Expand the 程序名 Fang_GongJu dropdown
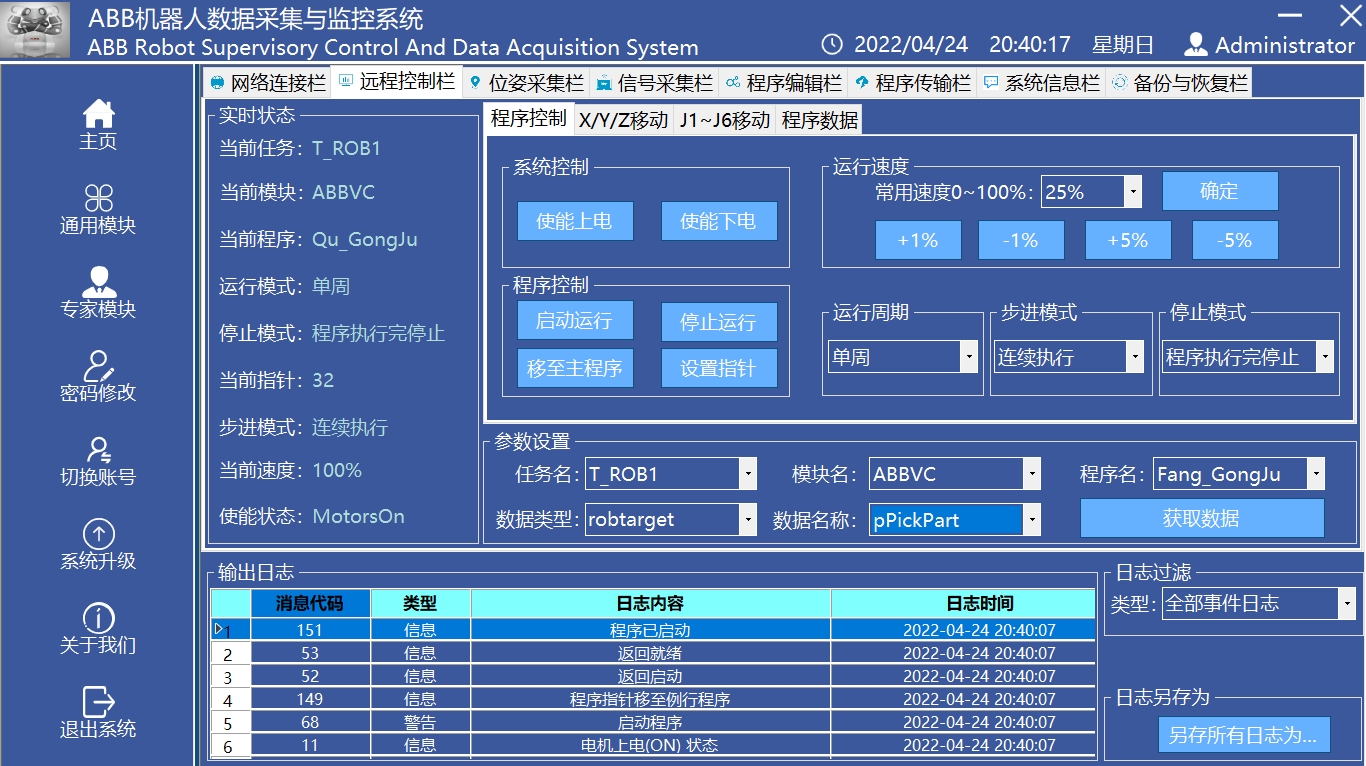The height and width of the screenshot is (766, 1366). coord(1316,474)
